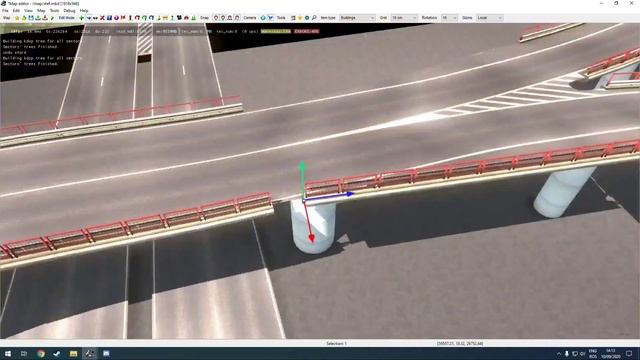This screenshot has height=360, width=640.
Task: Open the View menu
Action: coord(29,11)
